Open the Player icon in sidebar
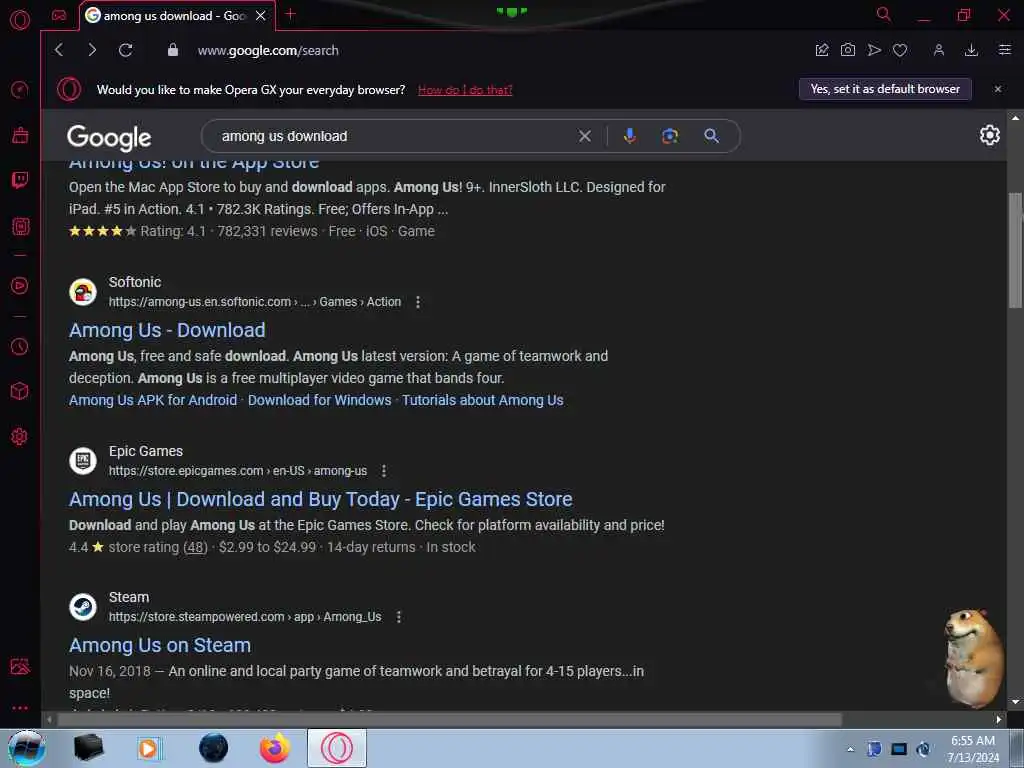Image resolution: width=1024 pixels, height=768 pixels. pyautogui.click(x=20, y=285)
